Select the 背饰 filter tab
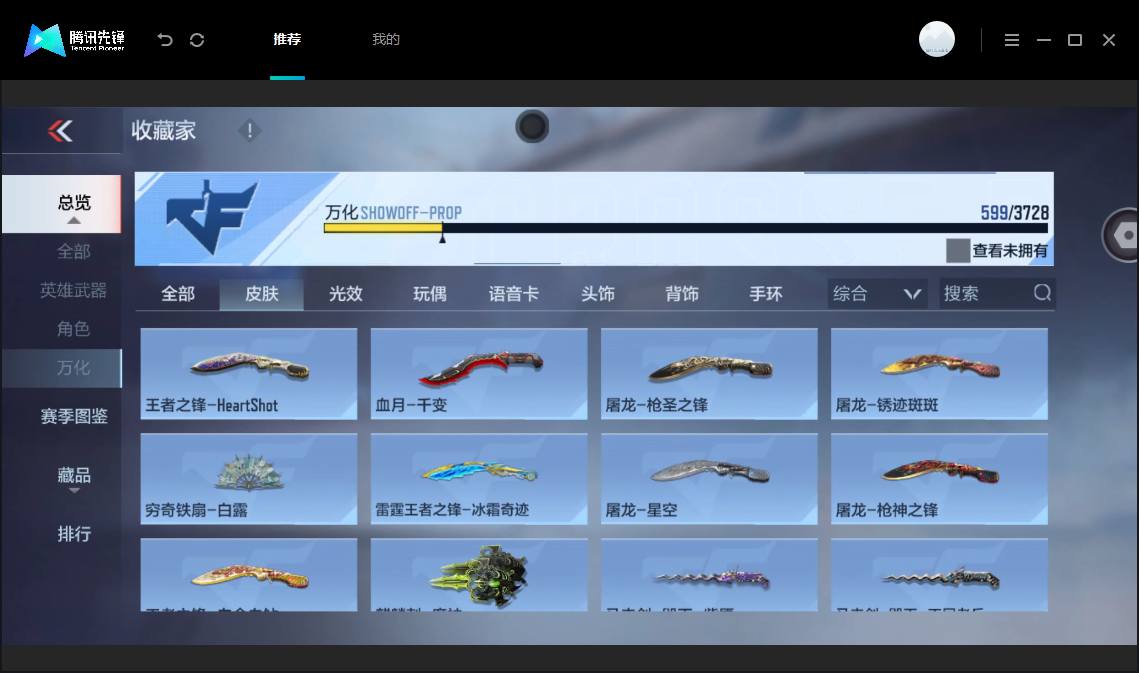 [x=682, y=294]
